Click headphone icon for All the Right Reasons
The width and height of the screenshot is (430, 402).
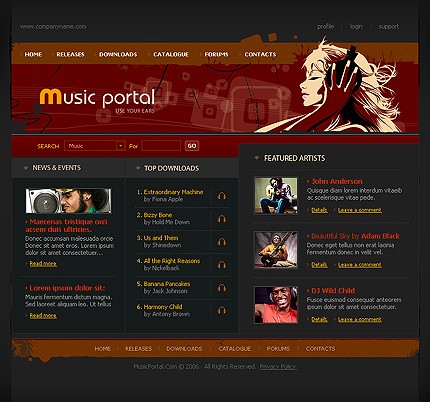pyautogui.click(x=222, y=265)
